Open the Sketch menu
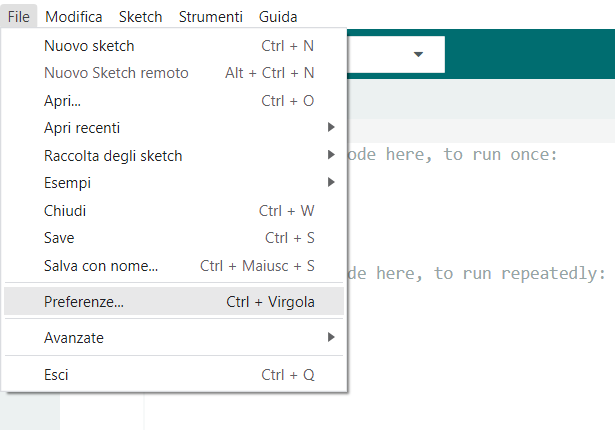The width and height of the screenshot is (615, 430). (140, 17)
